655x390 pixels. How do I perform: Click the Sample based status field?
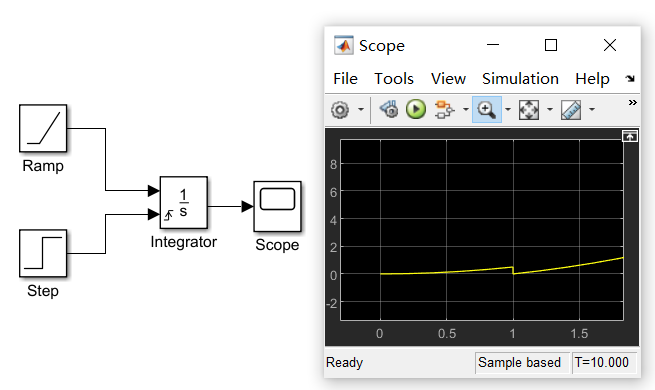(522, 362)
